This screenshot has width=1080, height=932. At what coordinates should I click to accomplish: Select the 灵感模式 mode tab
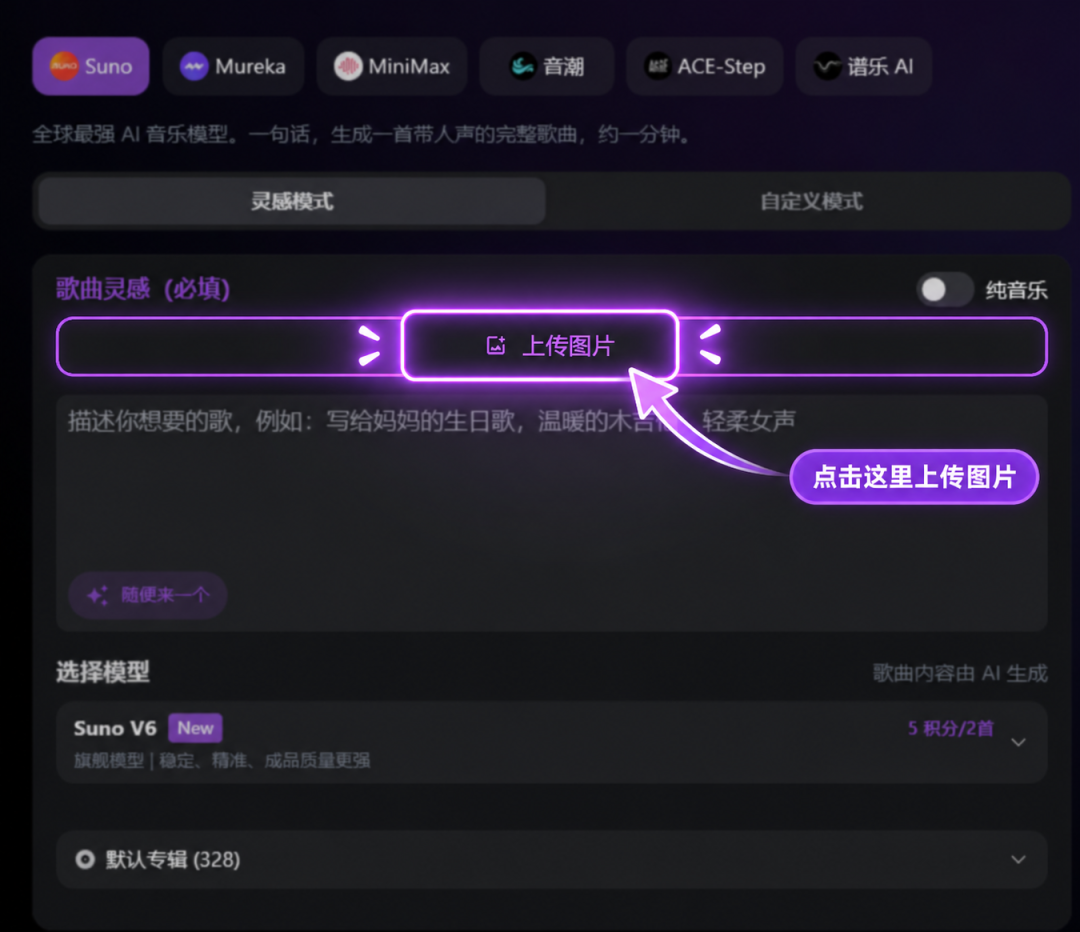292,201
